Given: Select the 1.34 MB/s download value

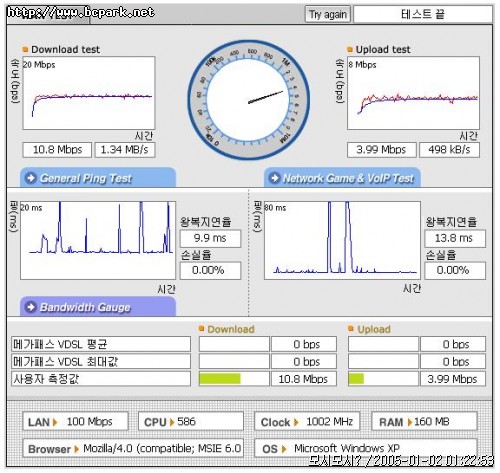Looking at the screenshot, I should tap(125, 150).
